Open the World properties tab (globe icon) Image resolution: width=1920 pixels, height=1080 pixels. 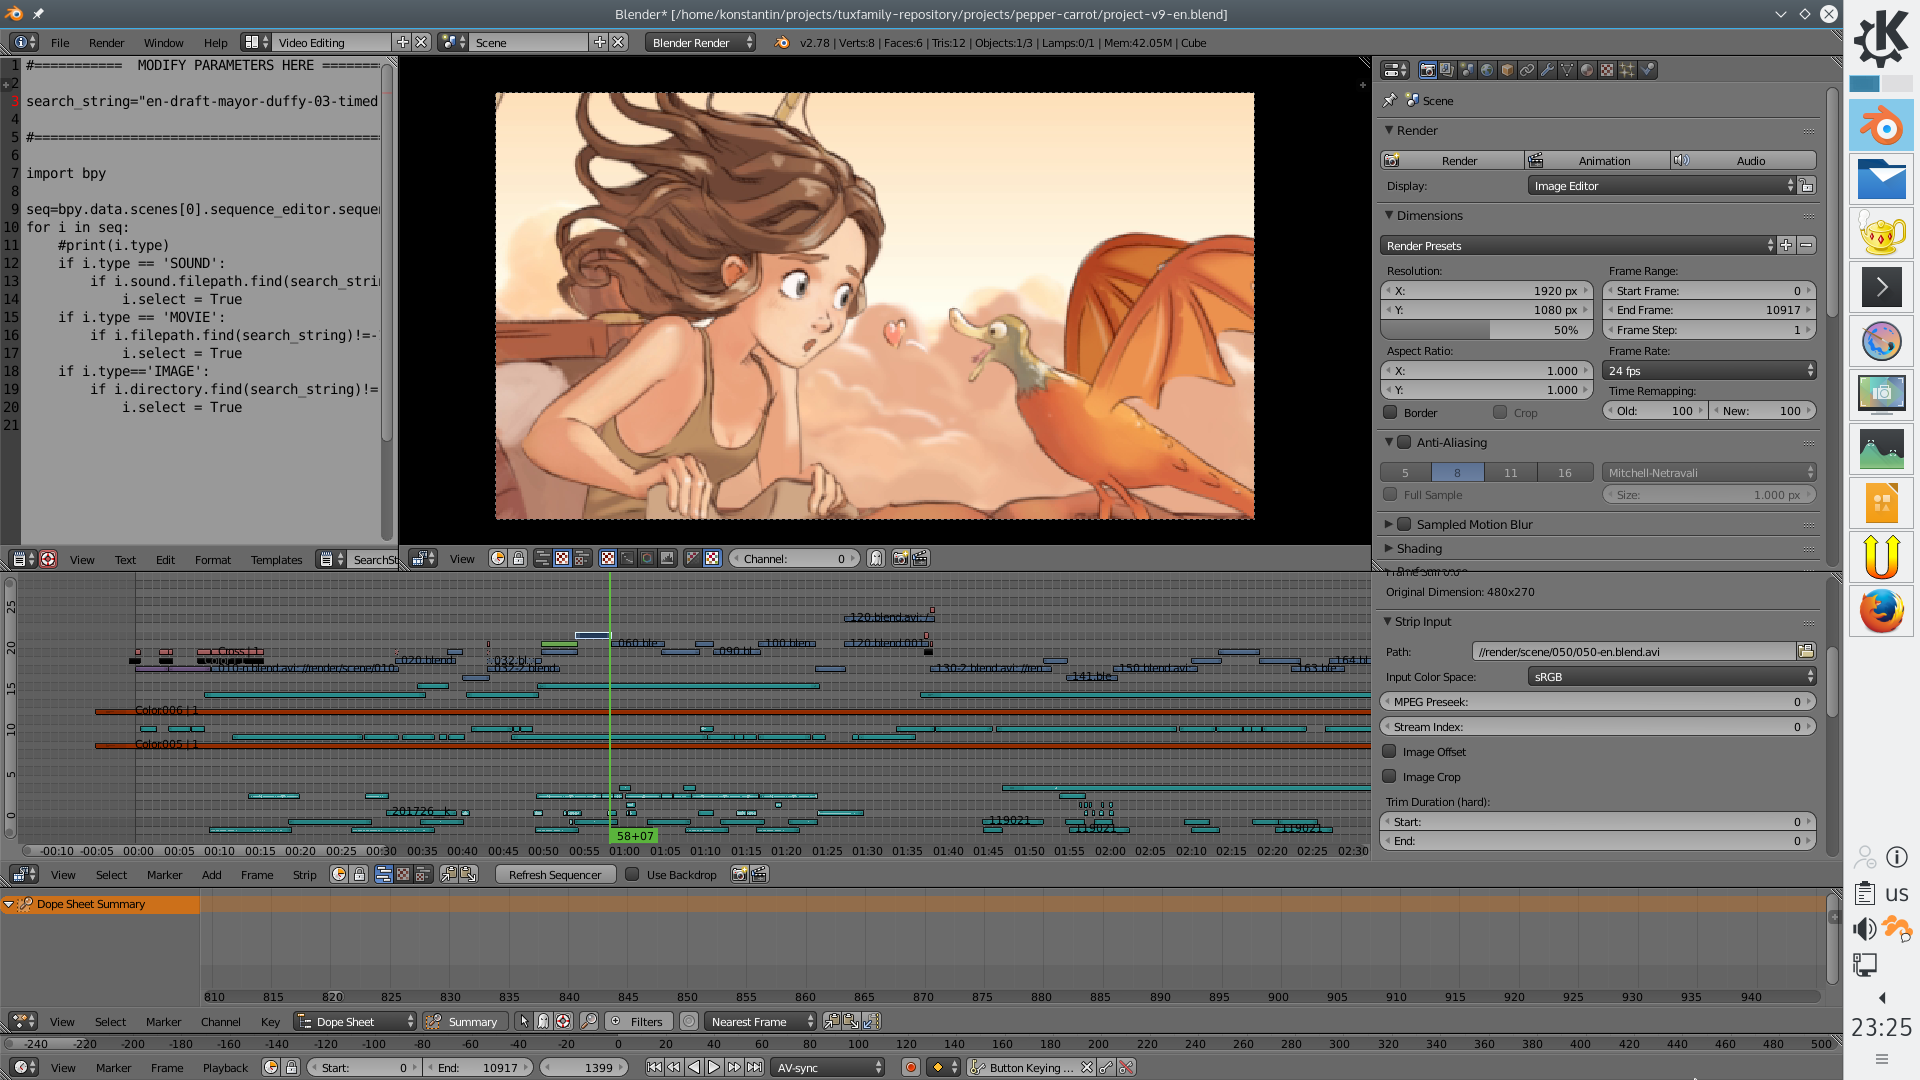click(1487, 70)
